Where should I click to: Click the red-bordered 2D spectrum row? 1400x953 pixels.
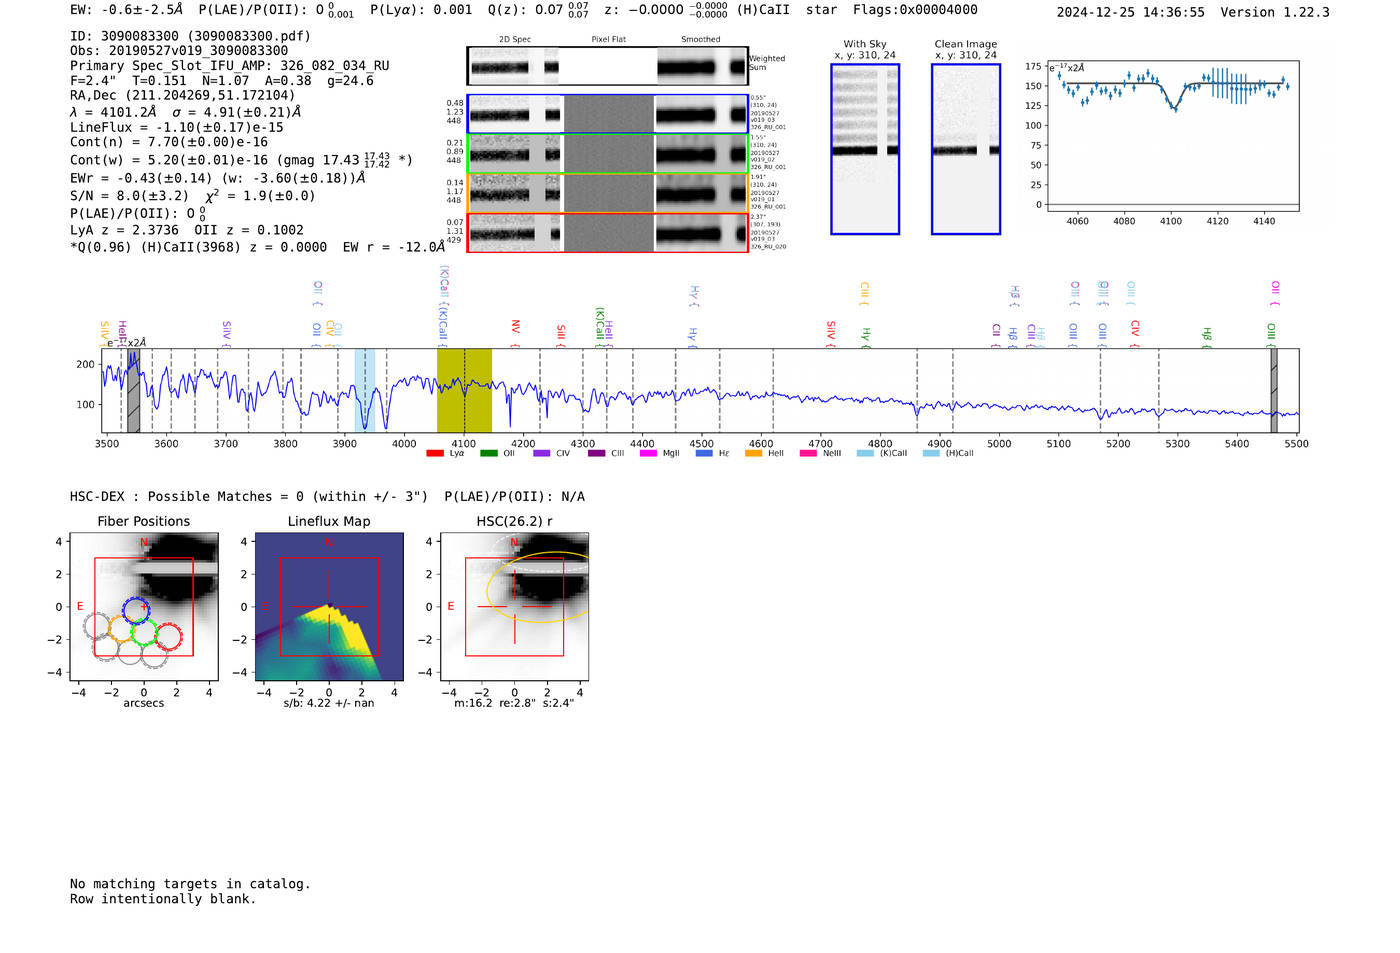pyautogui.click(x=607, y=232)
